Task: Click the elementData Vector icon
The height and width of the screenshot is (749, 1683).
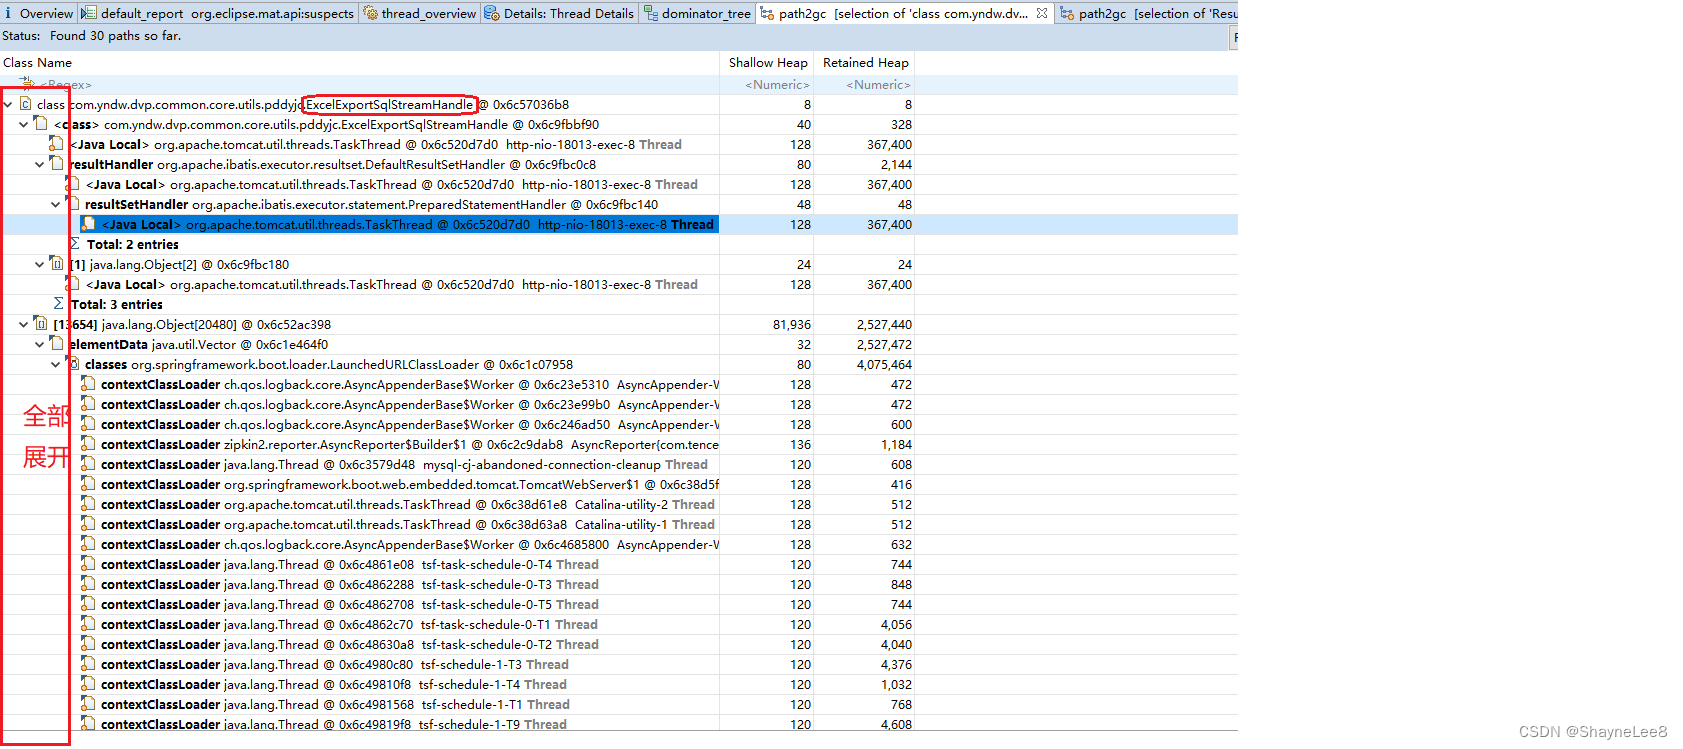Action: (57, 344)
